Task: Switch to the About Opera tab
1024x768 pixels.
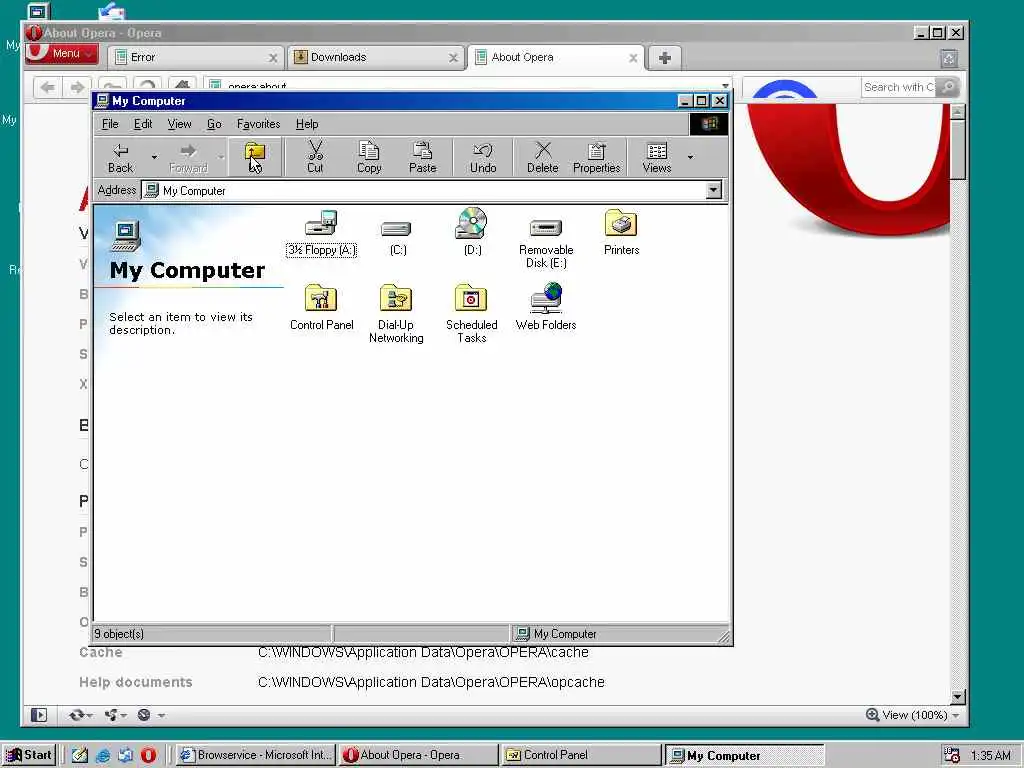Action: click(555, 57)
